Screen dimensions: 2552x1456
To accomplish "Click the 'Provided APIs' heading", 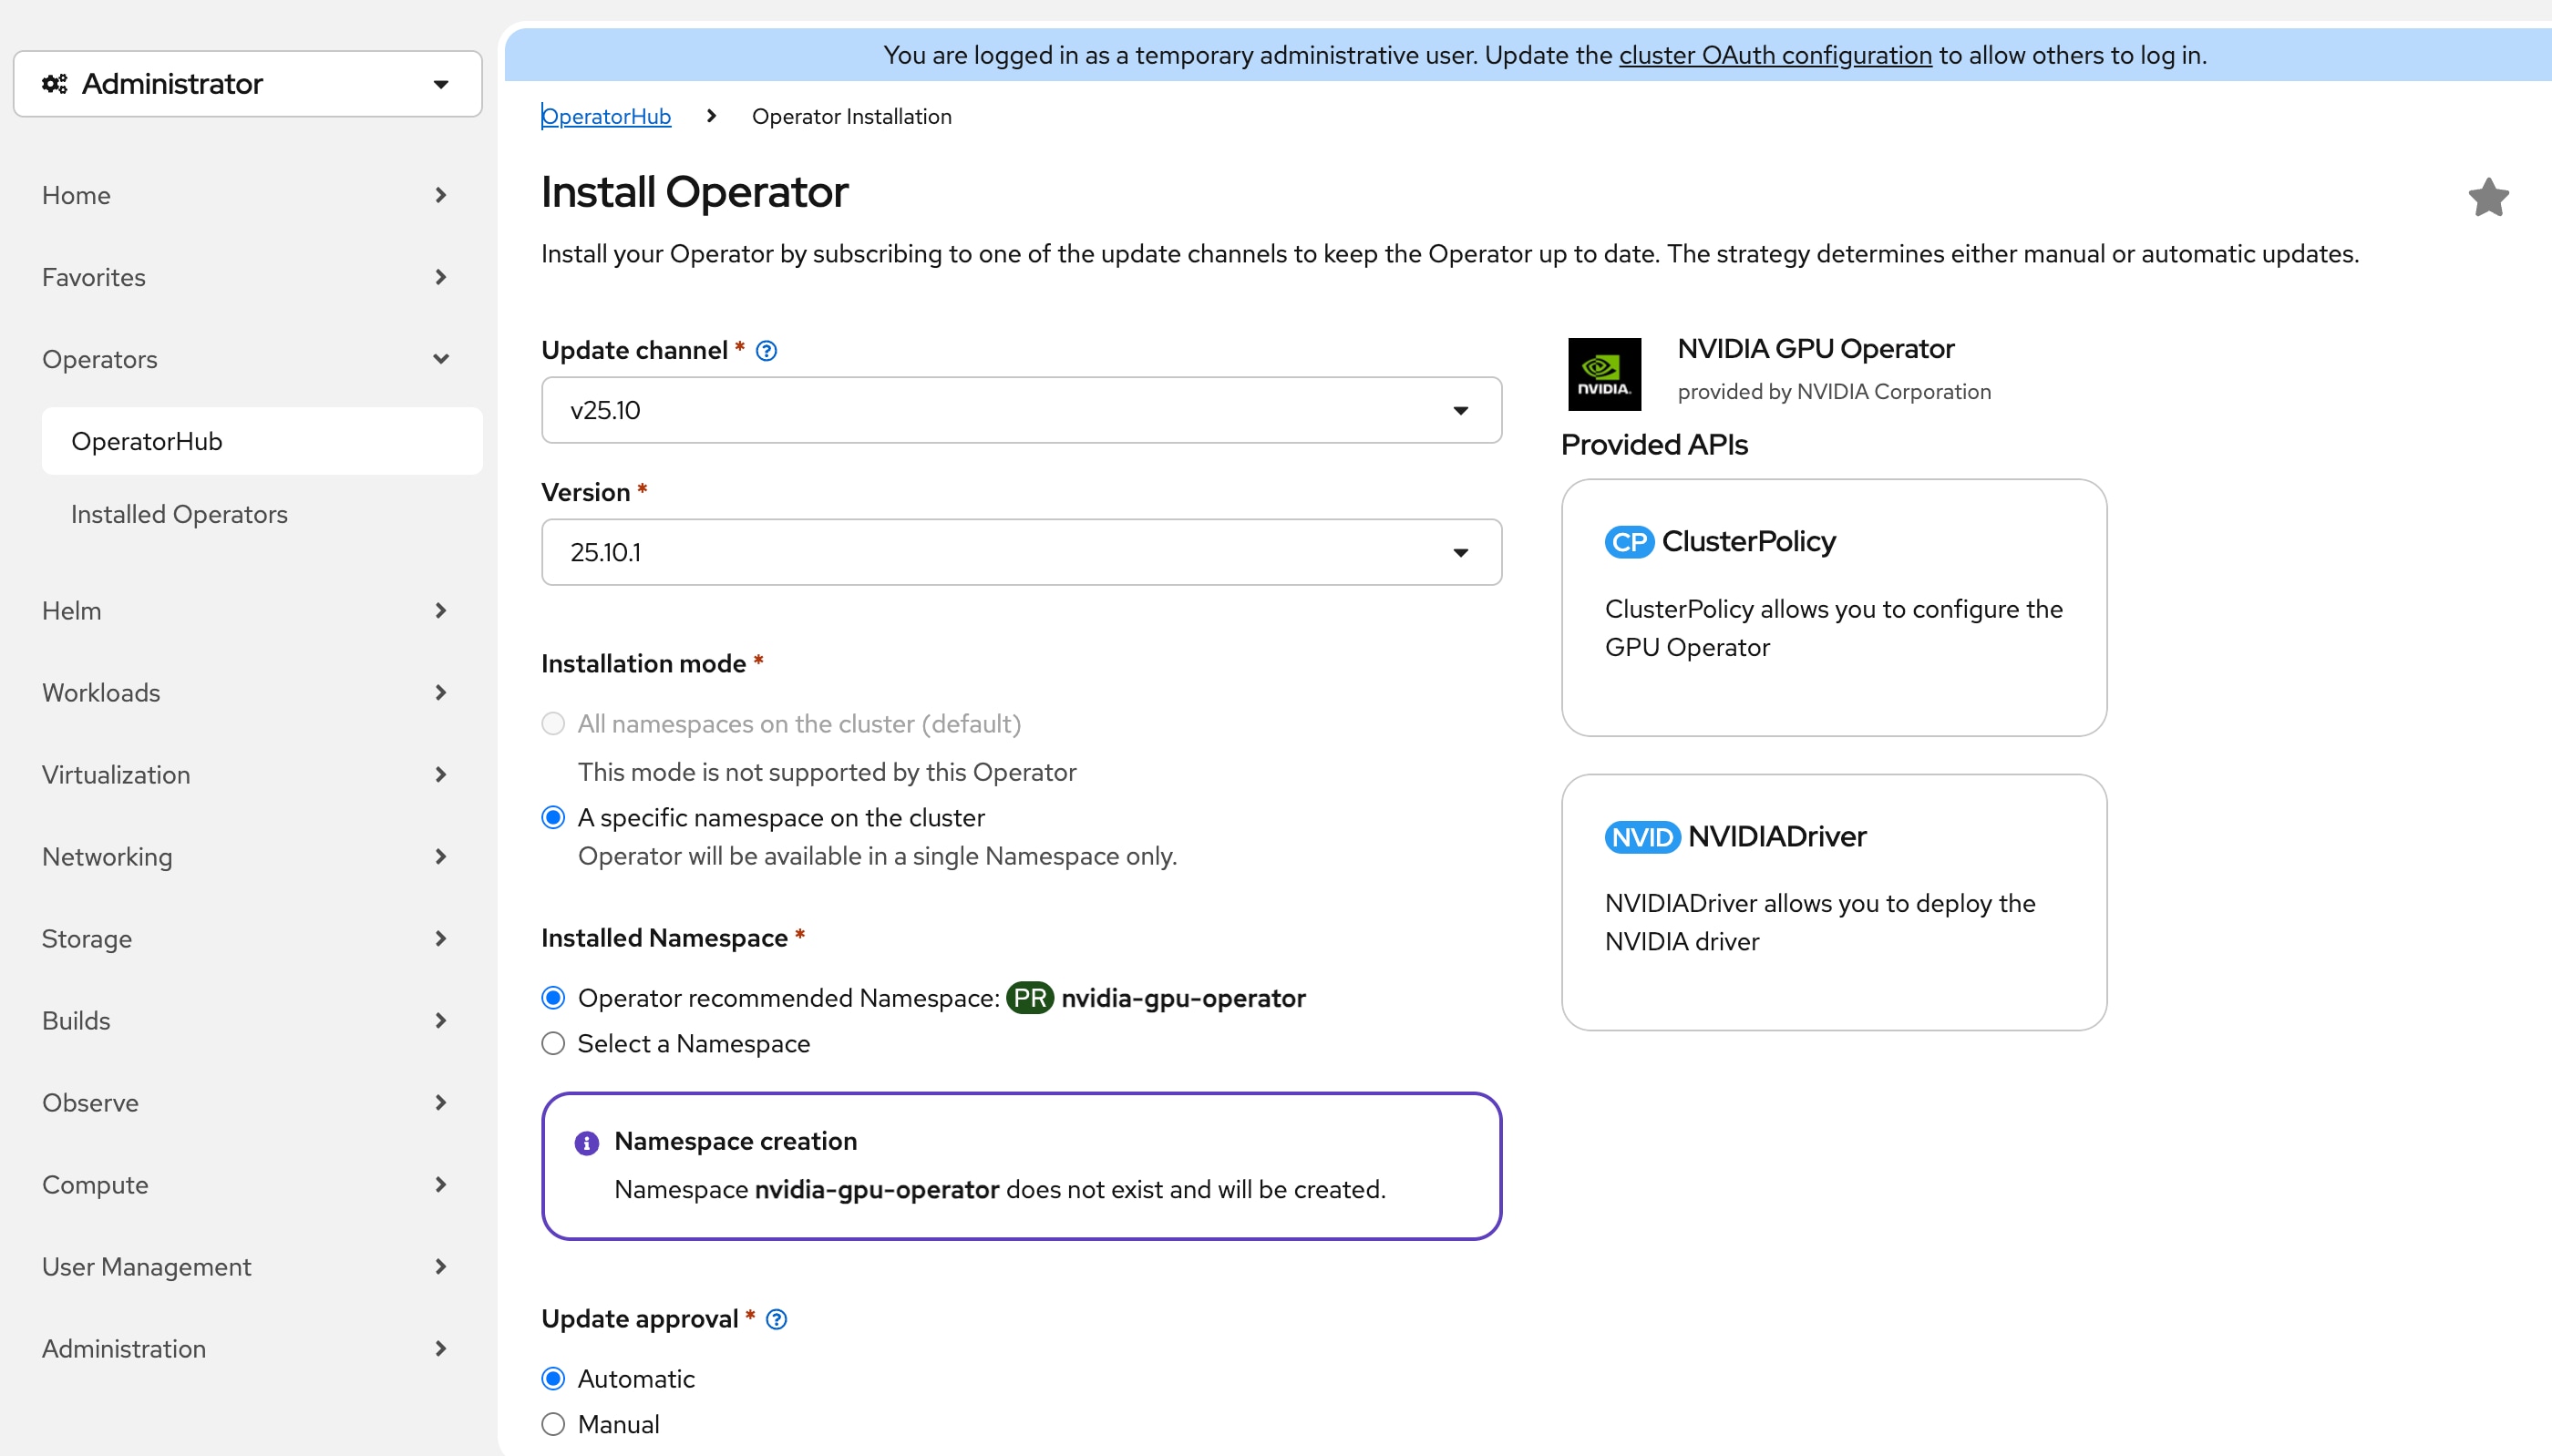I will point(1654,445).
